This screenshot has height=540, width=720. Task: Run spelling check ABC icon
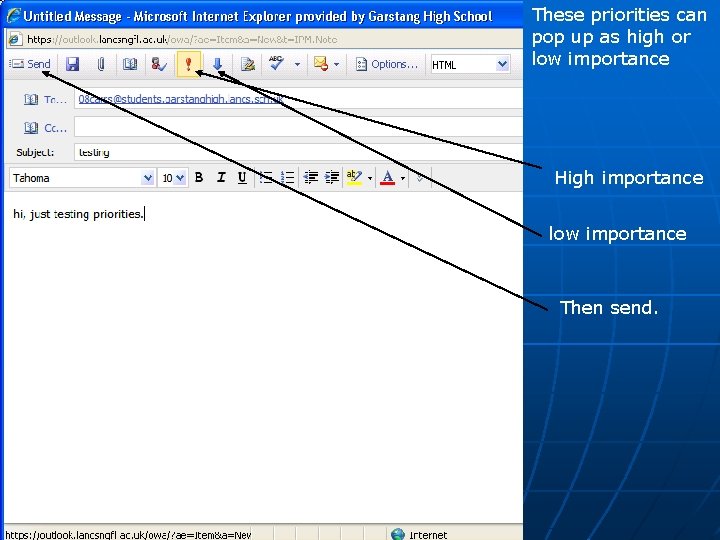click(276, 63)
